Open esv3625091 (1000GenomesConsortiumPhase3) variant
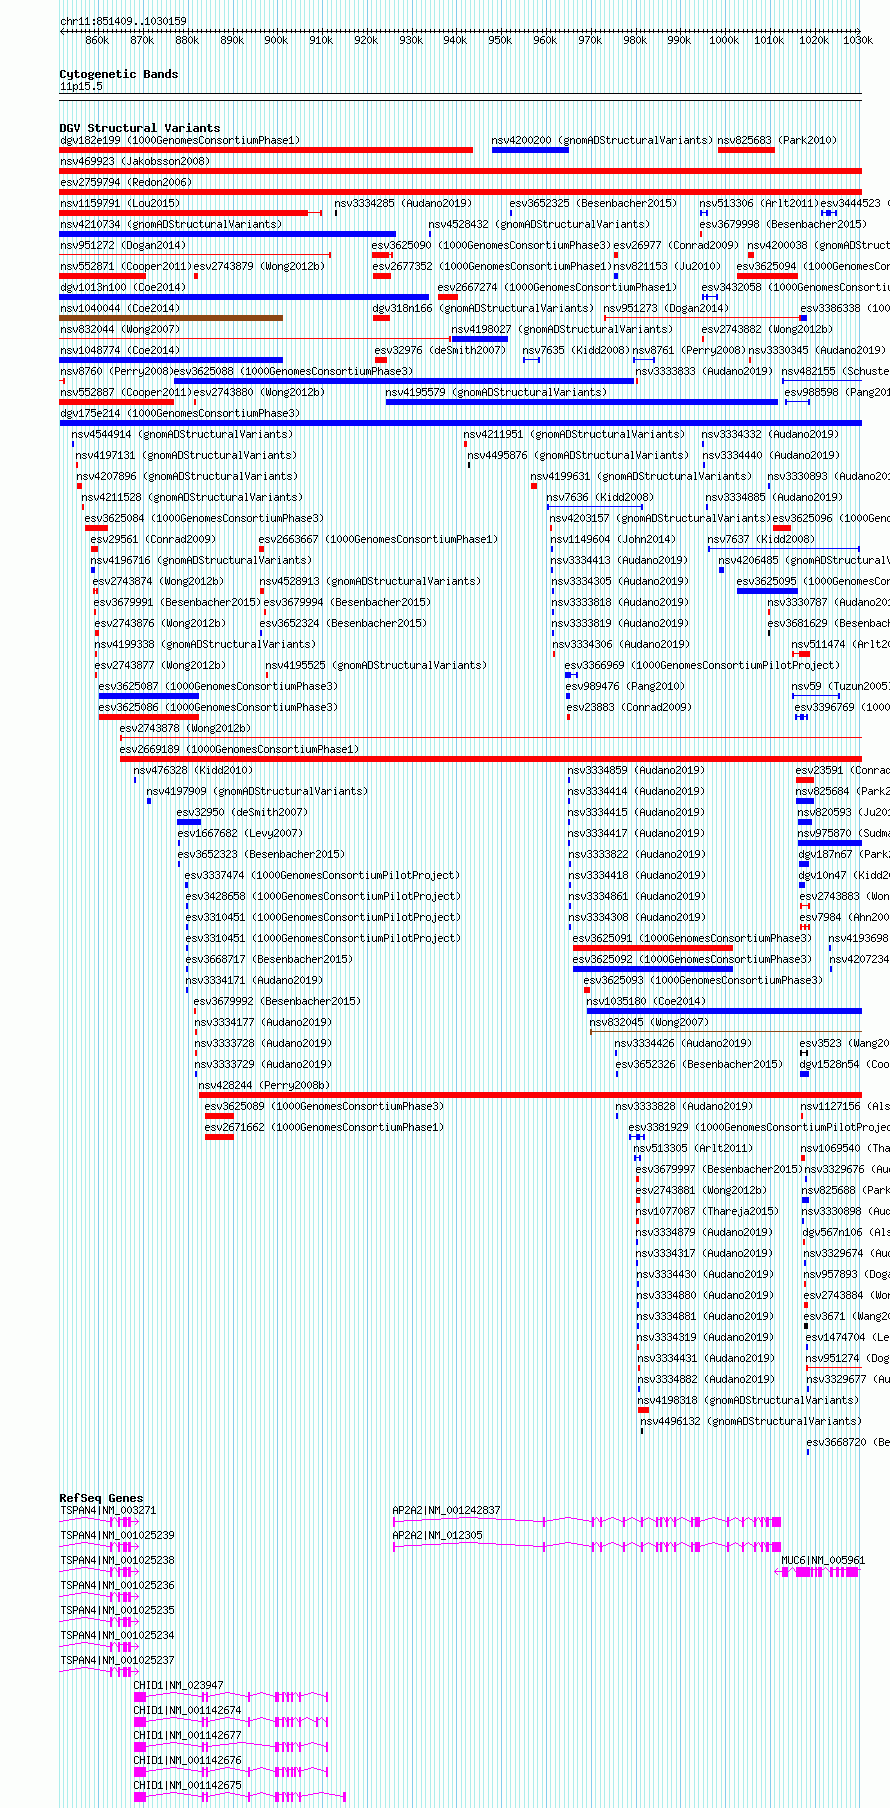 tap(692, 938)
